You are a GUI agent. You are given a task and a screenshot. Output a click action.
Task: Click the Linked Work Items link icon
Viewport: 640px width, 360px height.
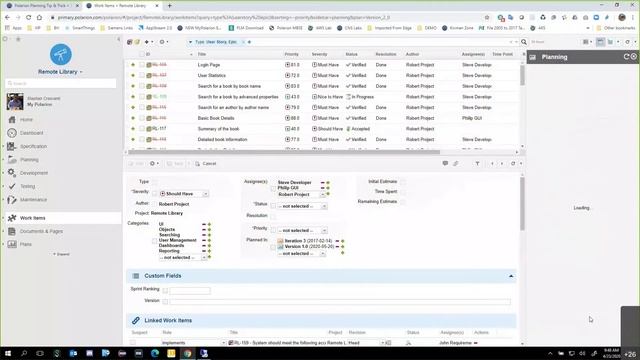coord(136,320)
